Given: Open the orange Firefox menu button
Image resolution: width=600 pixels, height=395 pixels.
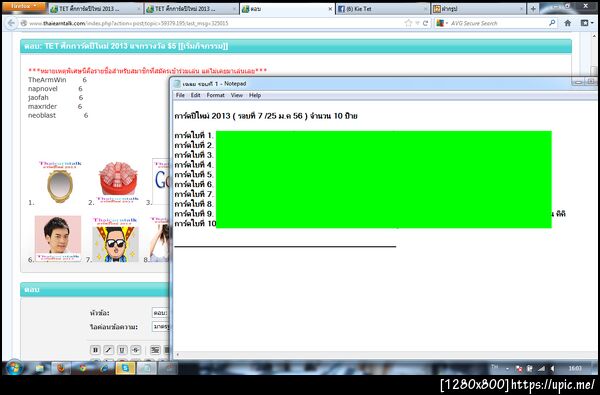Looking at the screenshot, I should click(24, 7).
